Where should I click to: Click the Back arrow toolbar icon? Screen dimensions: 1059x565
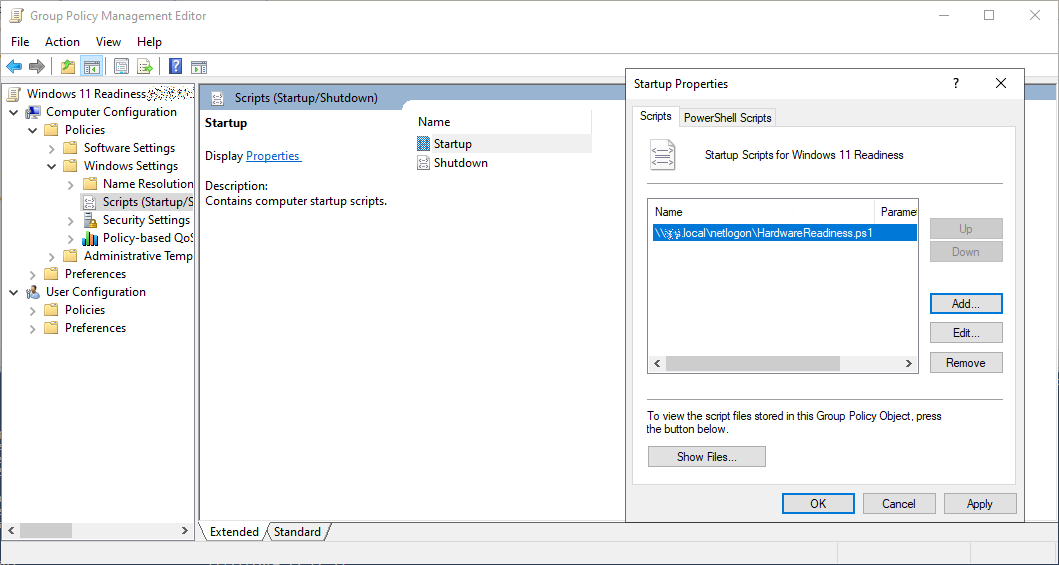(x=14, y=67)
